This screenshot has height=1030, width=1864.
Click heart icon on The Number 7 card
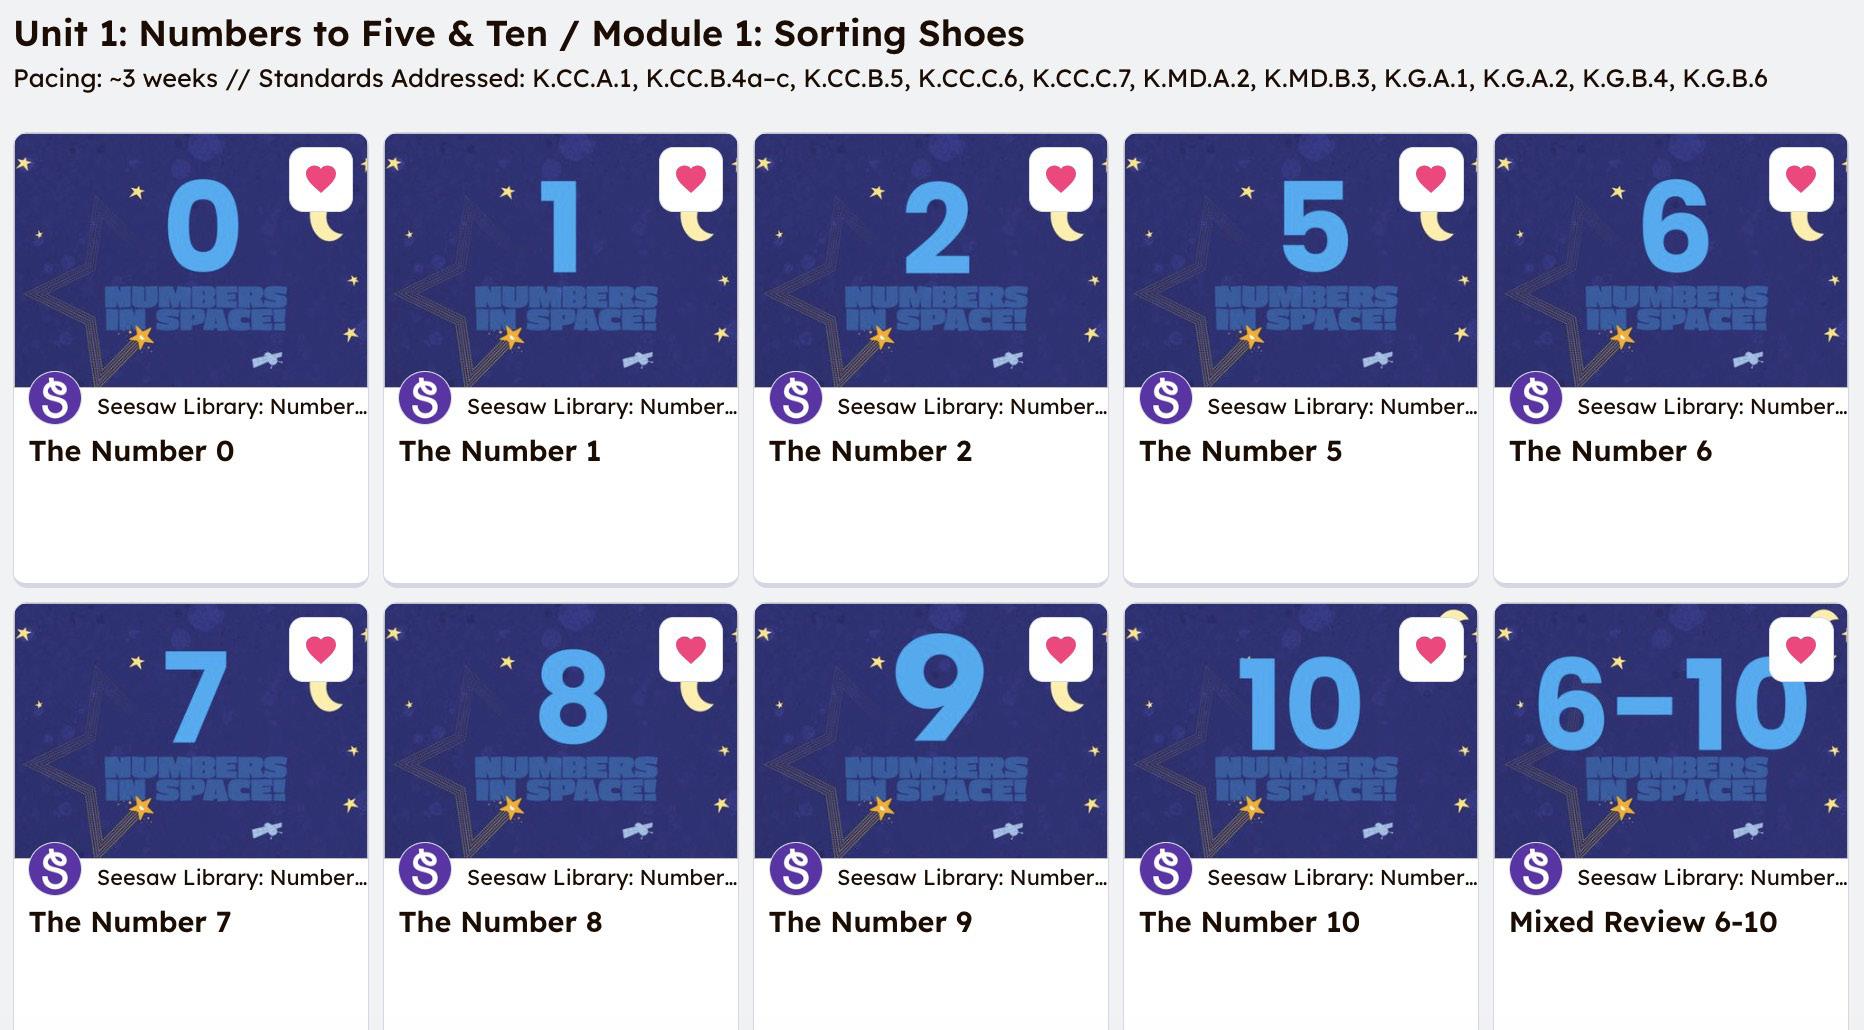(x=321, y=649)
